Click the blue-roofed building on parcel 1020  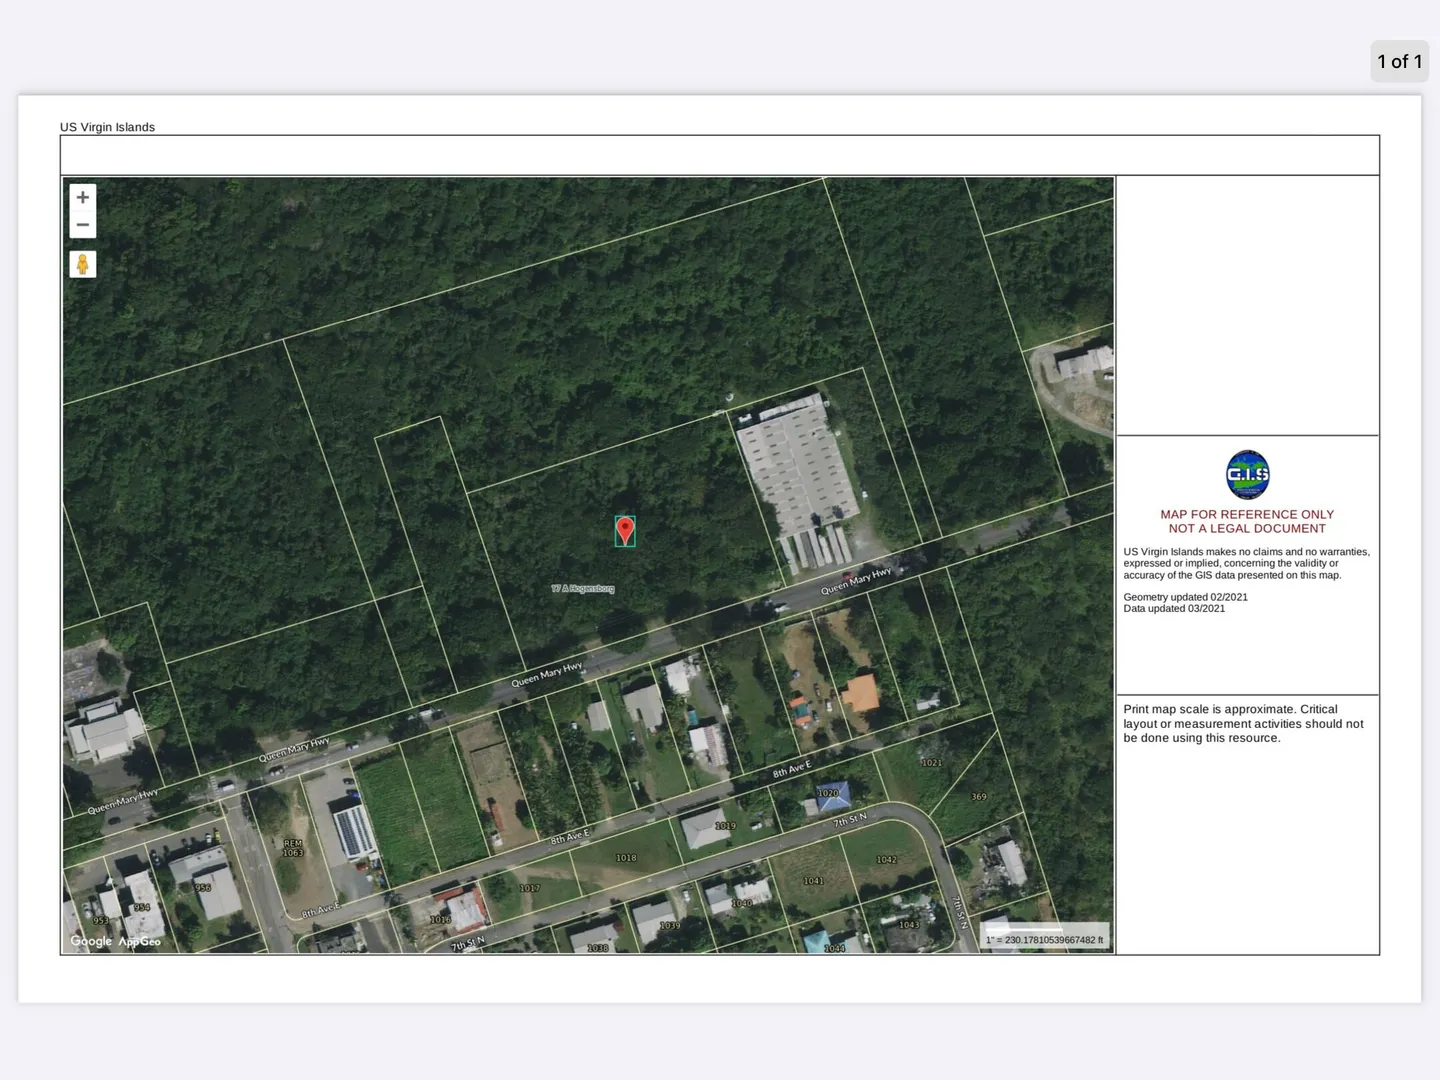point(832,795)
